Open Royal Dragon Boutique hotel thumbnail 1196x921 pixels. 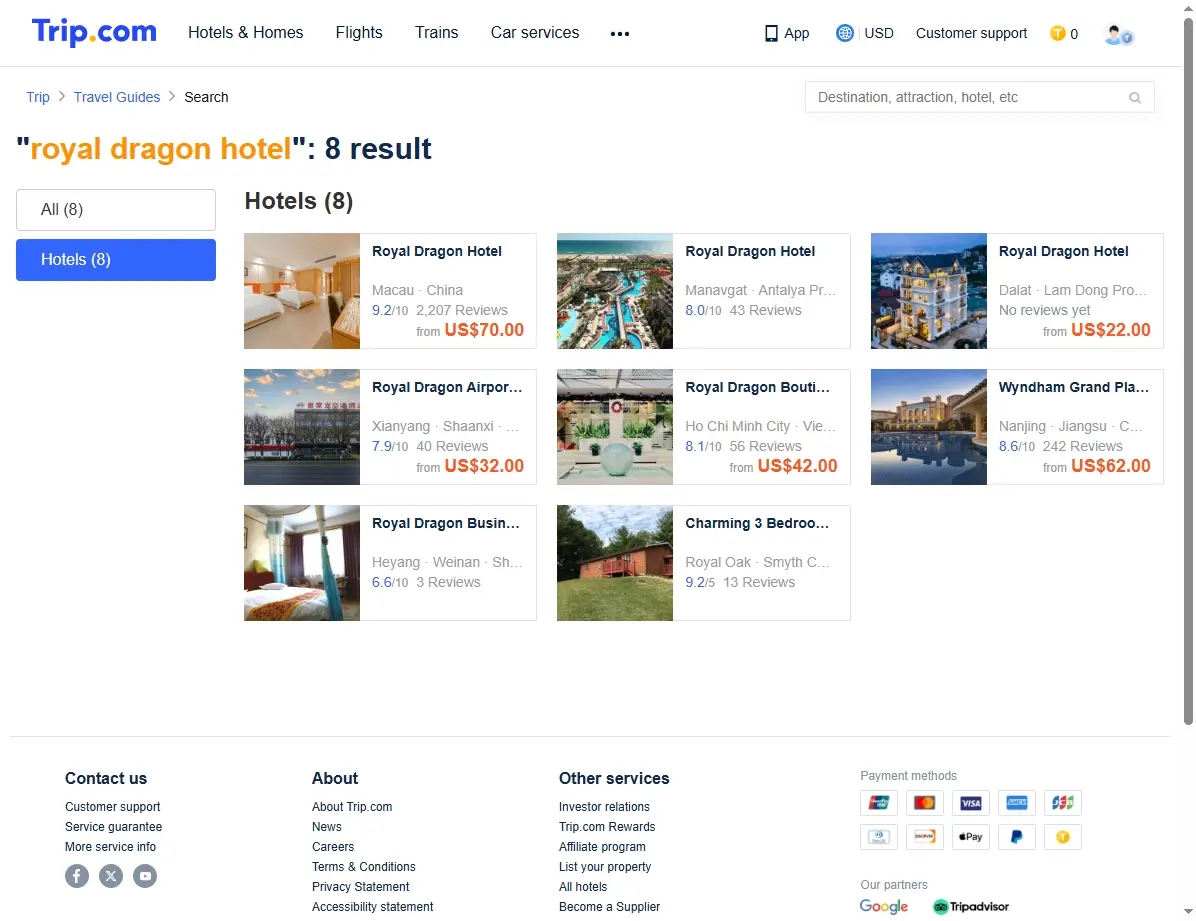[615, 427]
